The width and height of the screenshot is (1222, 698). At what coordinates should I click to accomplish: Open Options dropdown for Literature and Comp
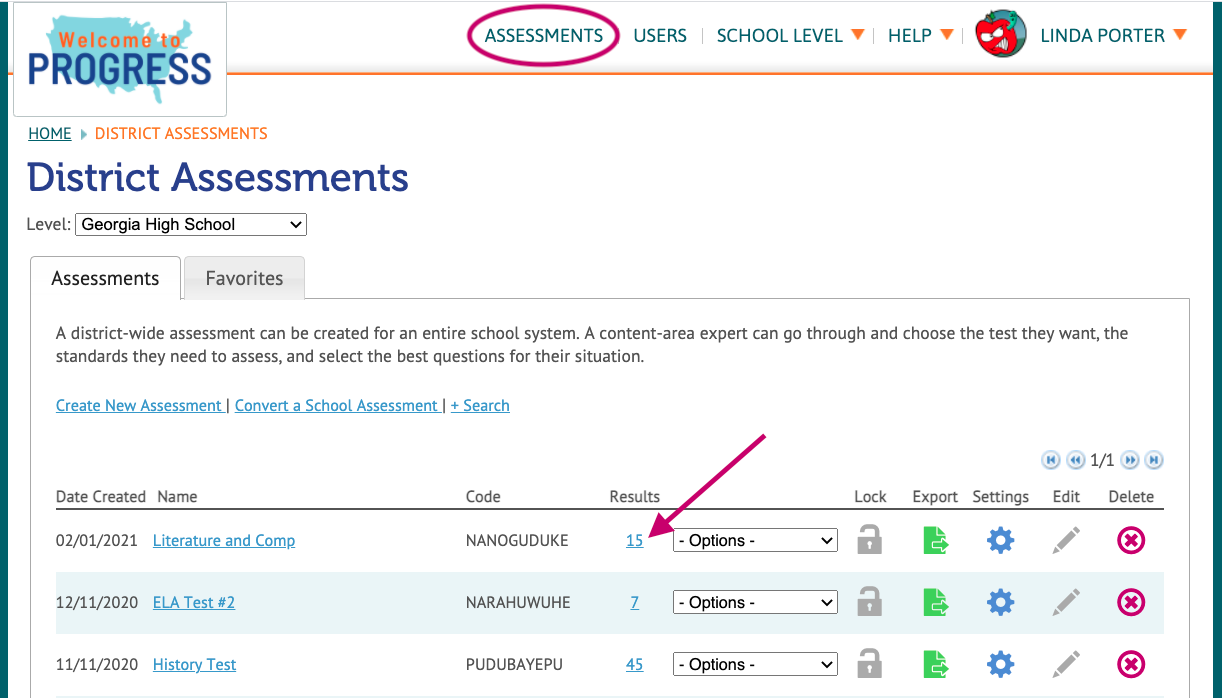[x=755, y=540]
